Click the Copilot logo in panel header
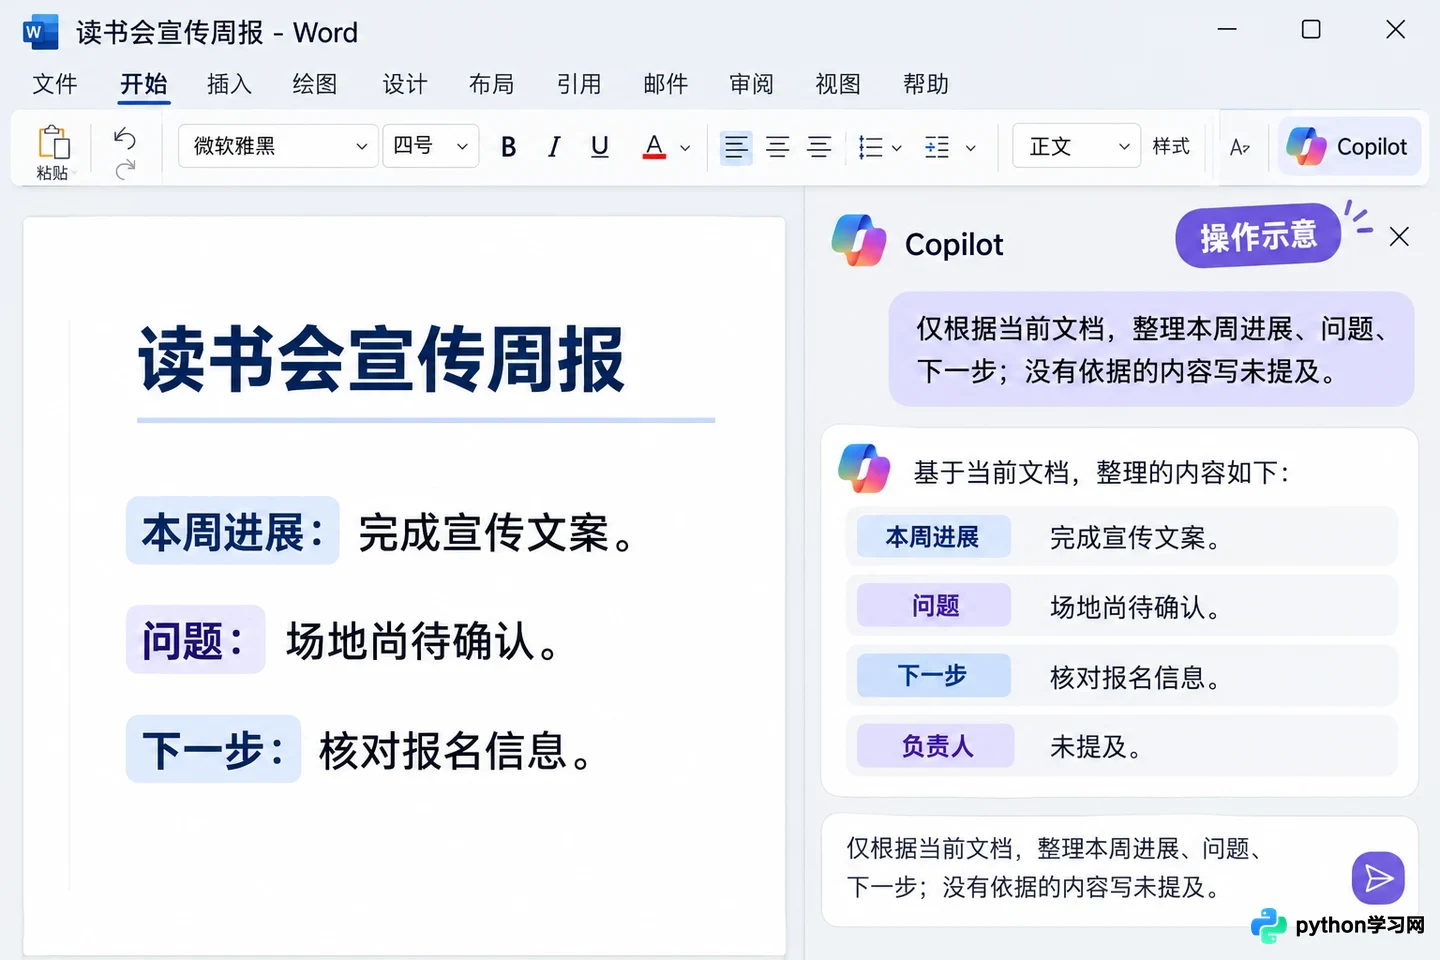 tap(859, 240)
